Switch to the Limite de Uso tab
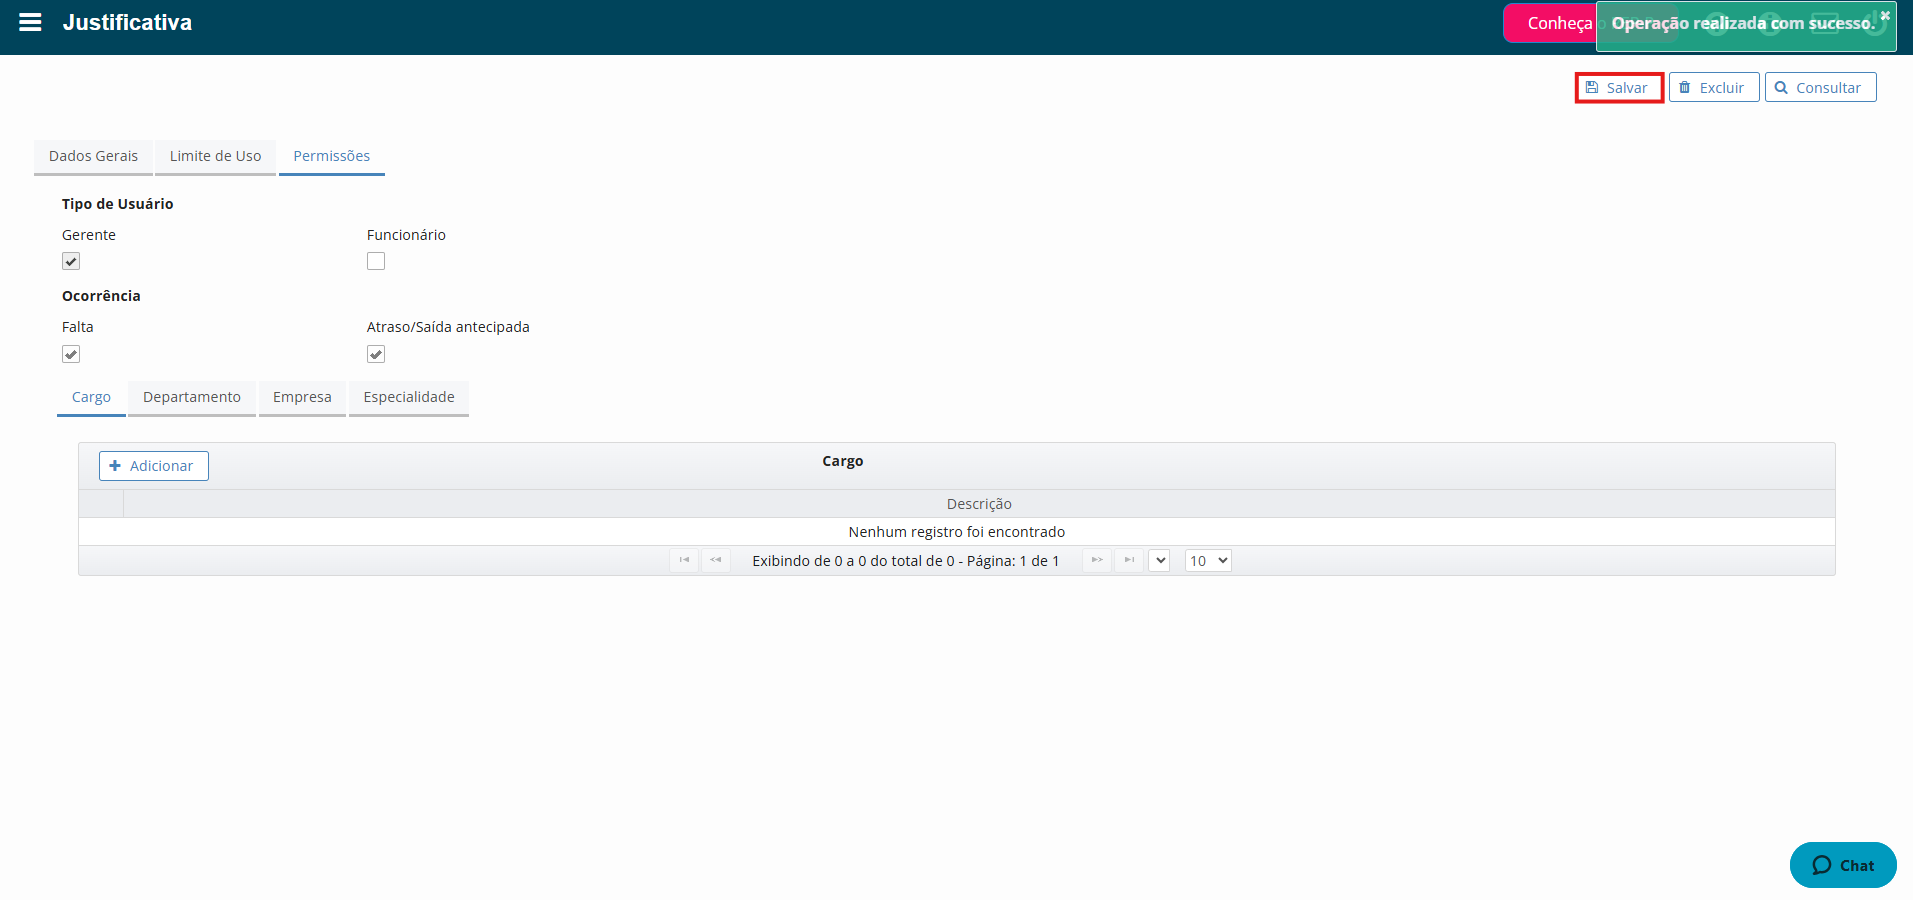Viewport: 1913px width, 900px height. click(215, 156)
